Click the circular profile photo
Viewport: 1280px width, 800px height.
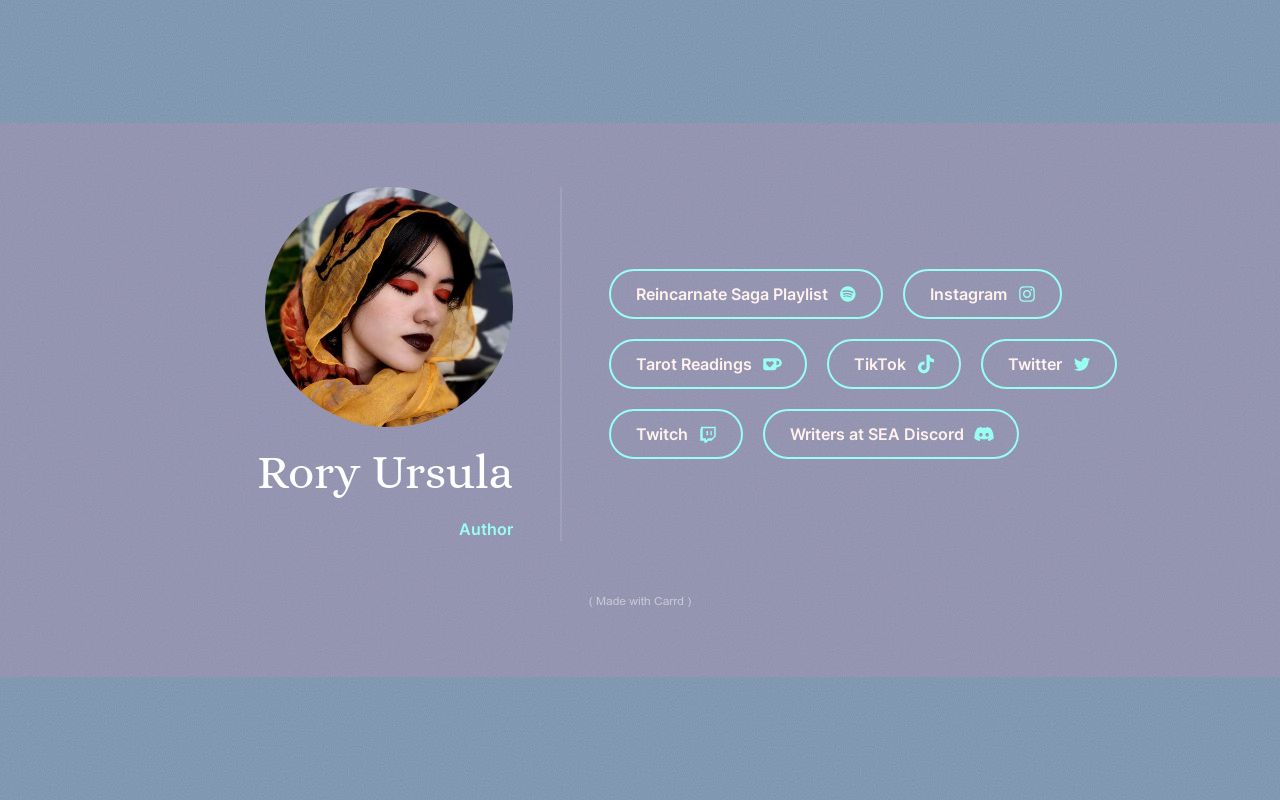tap(388, 307)
